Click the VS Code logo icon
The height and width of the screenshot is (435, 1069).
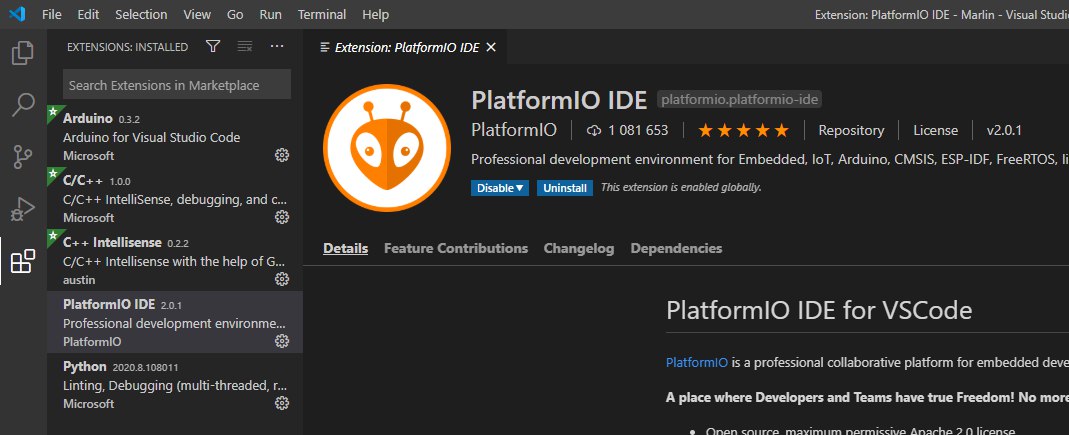16,14
